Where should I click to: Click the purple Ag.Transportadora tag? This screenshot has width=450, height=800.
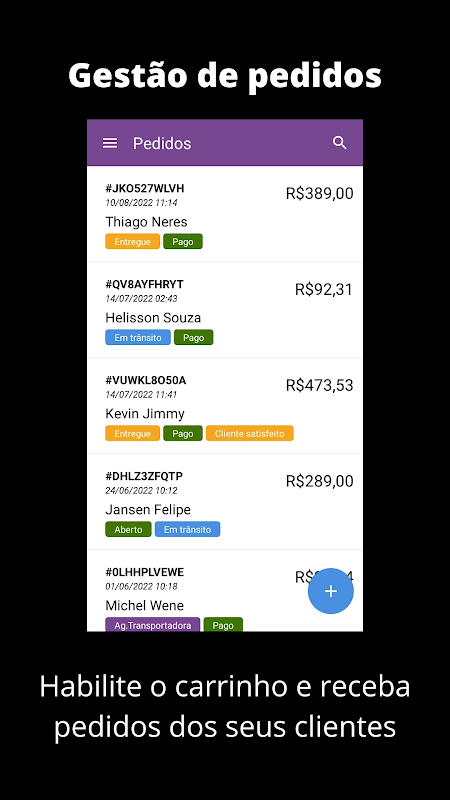(153, 625)
